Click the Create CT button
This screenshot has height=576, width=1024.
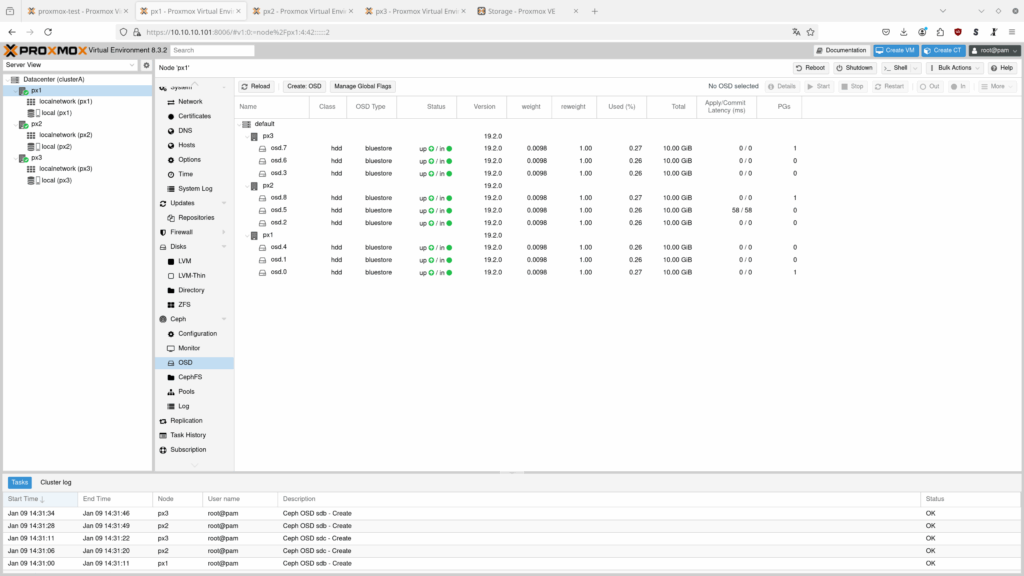pyautogui.click(x=943, y=50)
